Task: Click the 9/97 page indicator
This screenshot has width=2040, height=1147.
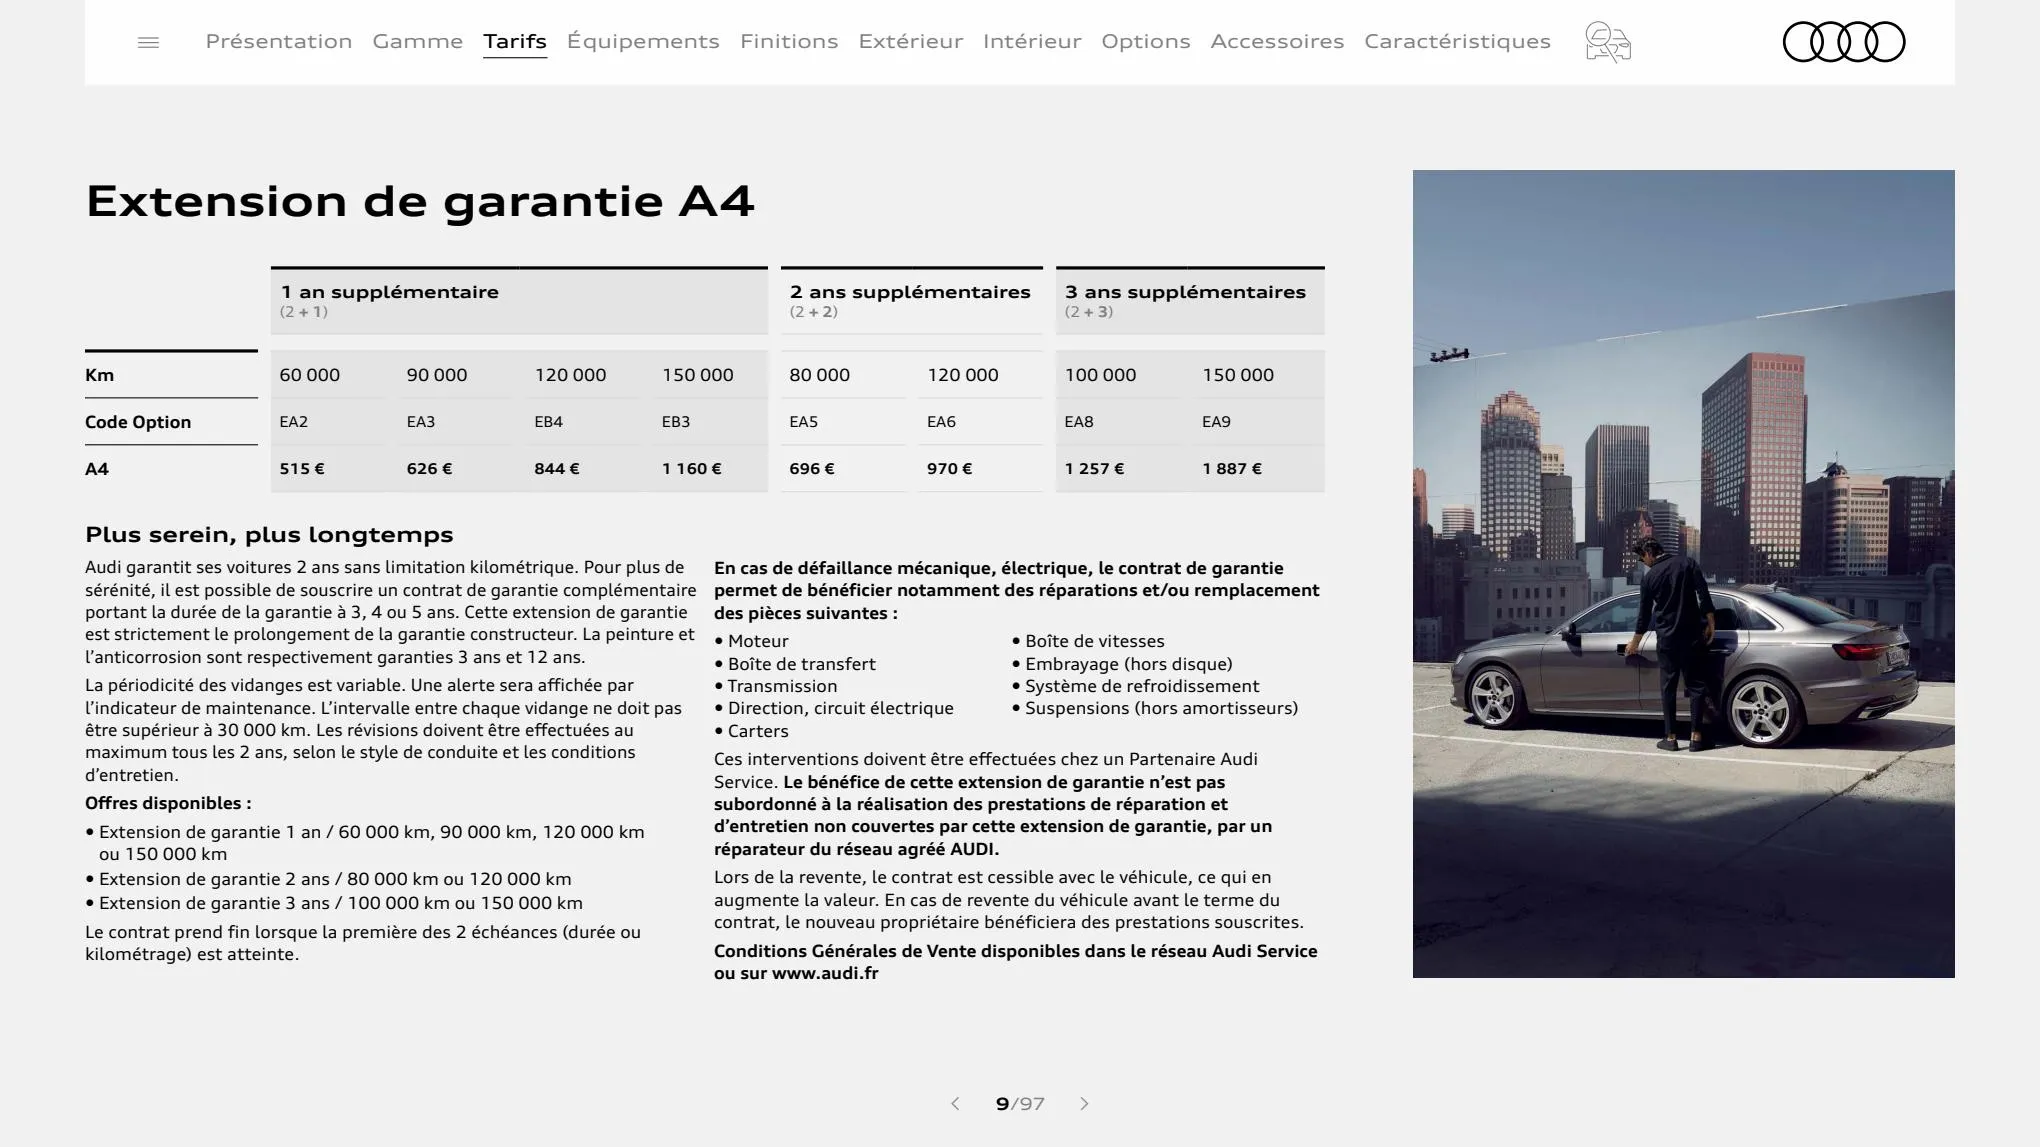Action: (x=1020, y=1104)
